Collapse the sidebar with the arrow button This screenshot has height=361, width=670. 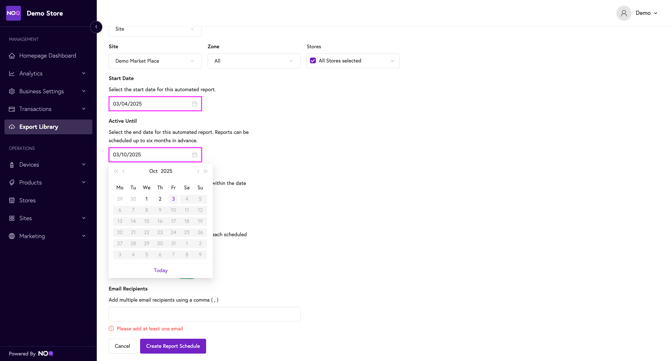pos(96,27)
